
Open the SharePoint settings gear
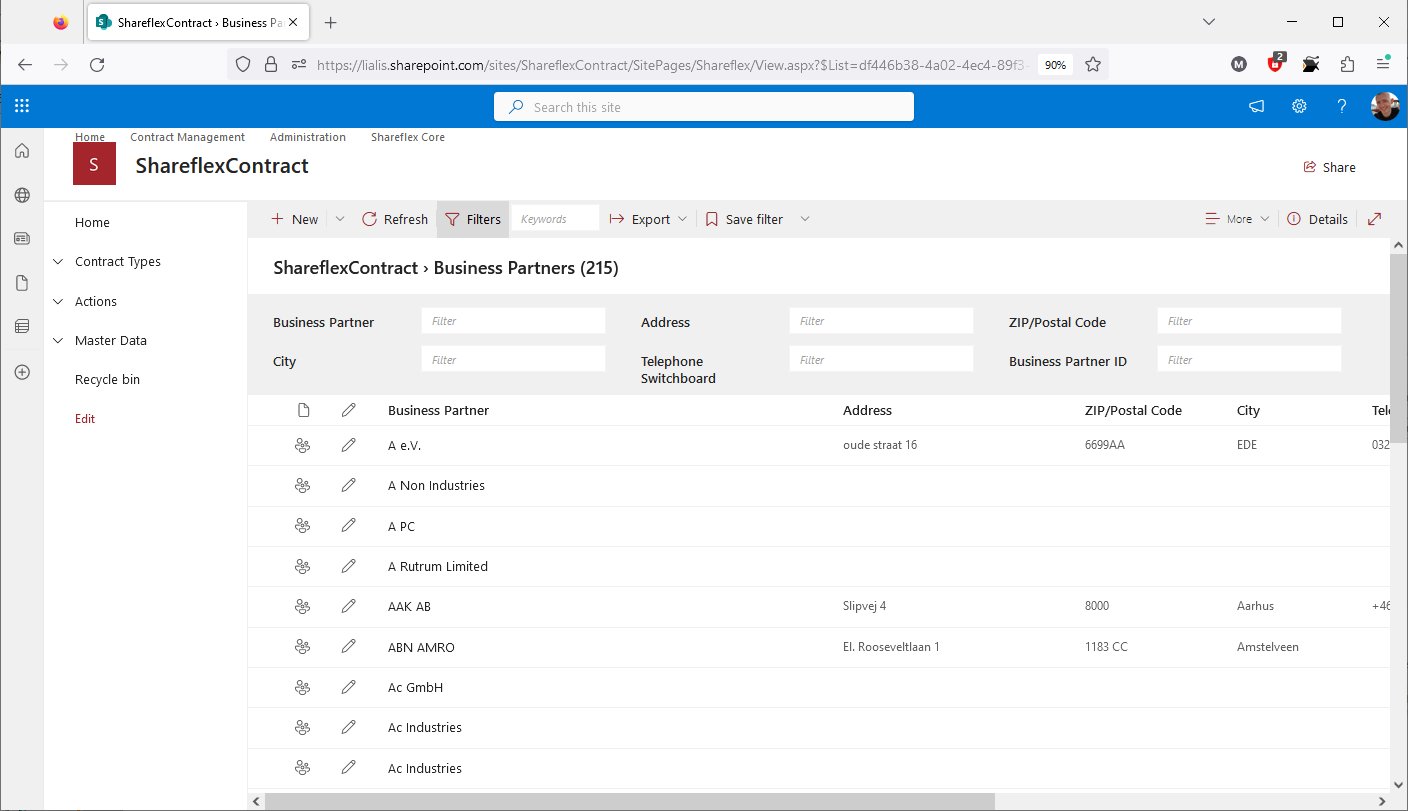tap(1299, 106)
